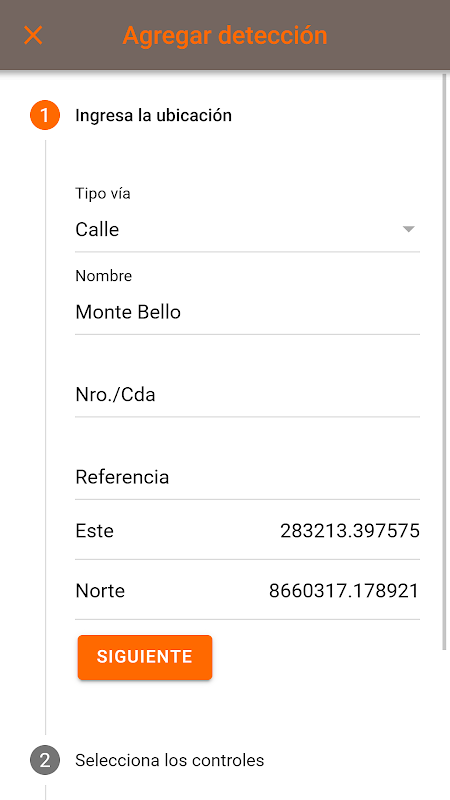Click the Tipo vía field label
450x800 pixels.
pos(103,194)
